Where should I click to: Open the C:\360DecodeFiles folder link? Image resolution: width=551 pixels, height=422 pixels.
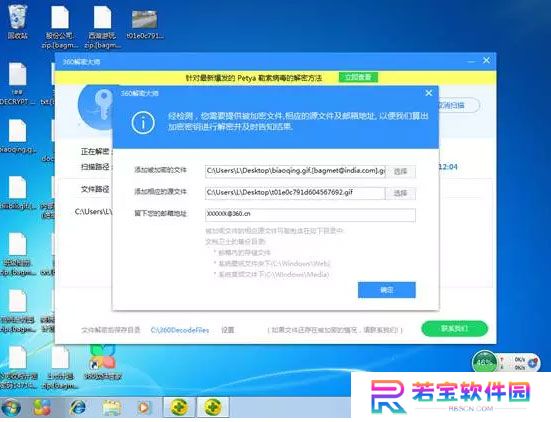[180, 330]
